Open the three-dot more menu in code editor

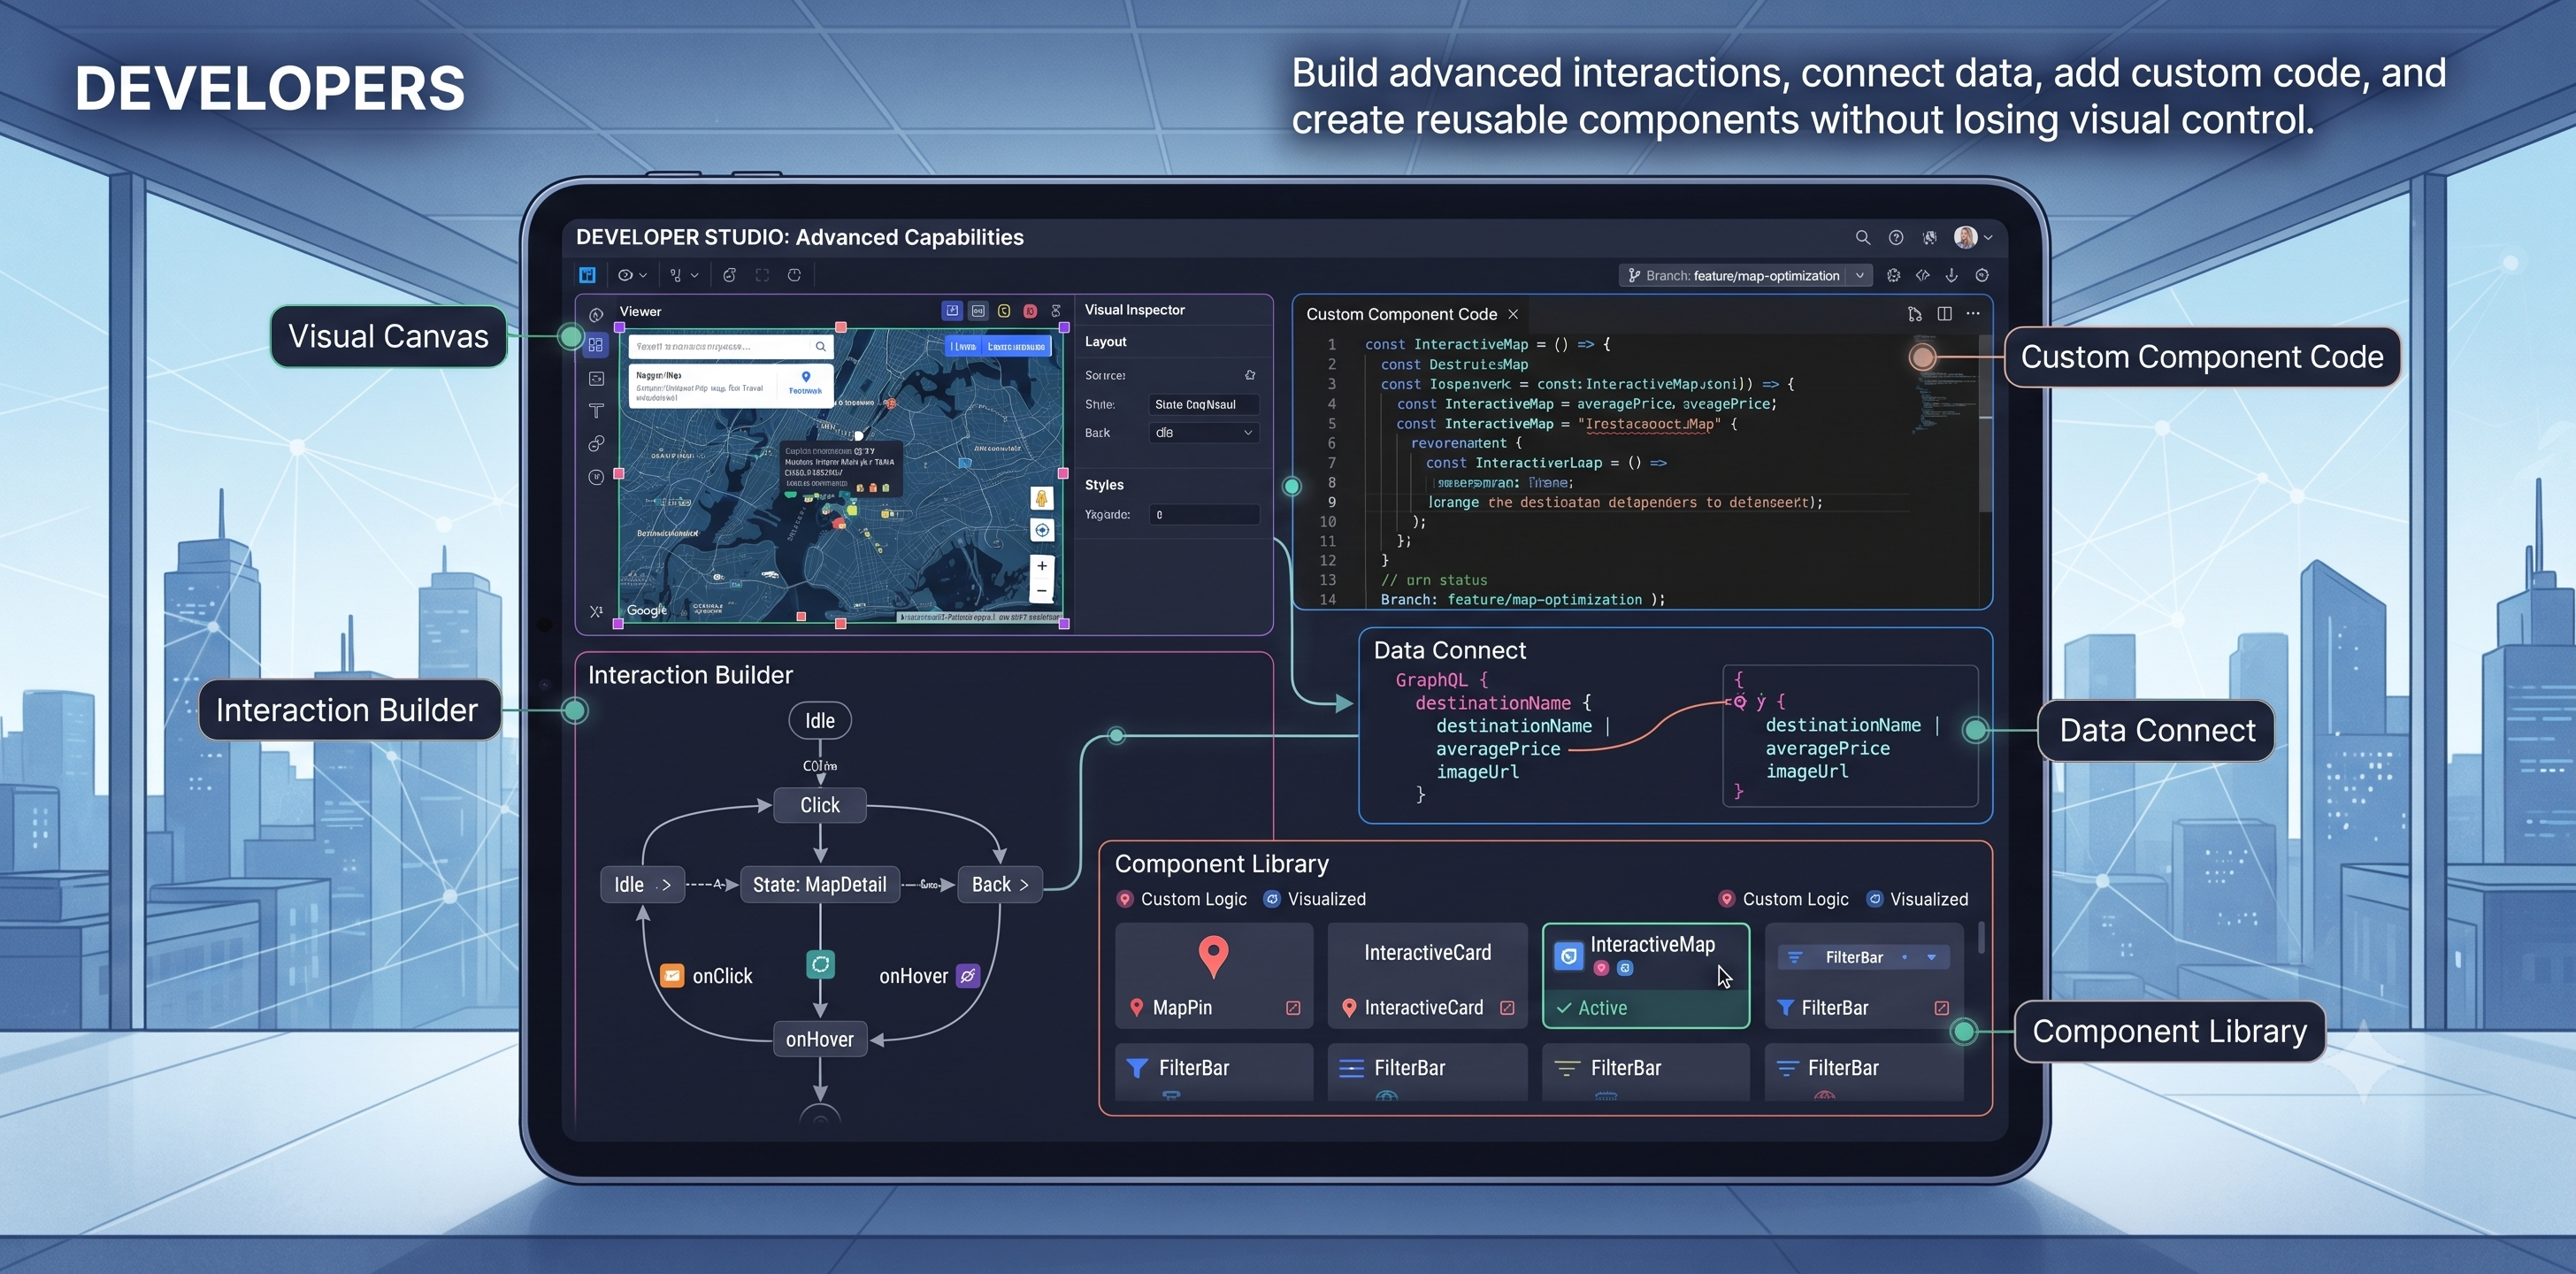(x=1973, y=314)
